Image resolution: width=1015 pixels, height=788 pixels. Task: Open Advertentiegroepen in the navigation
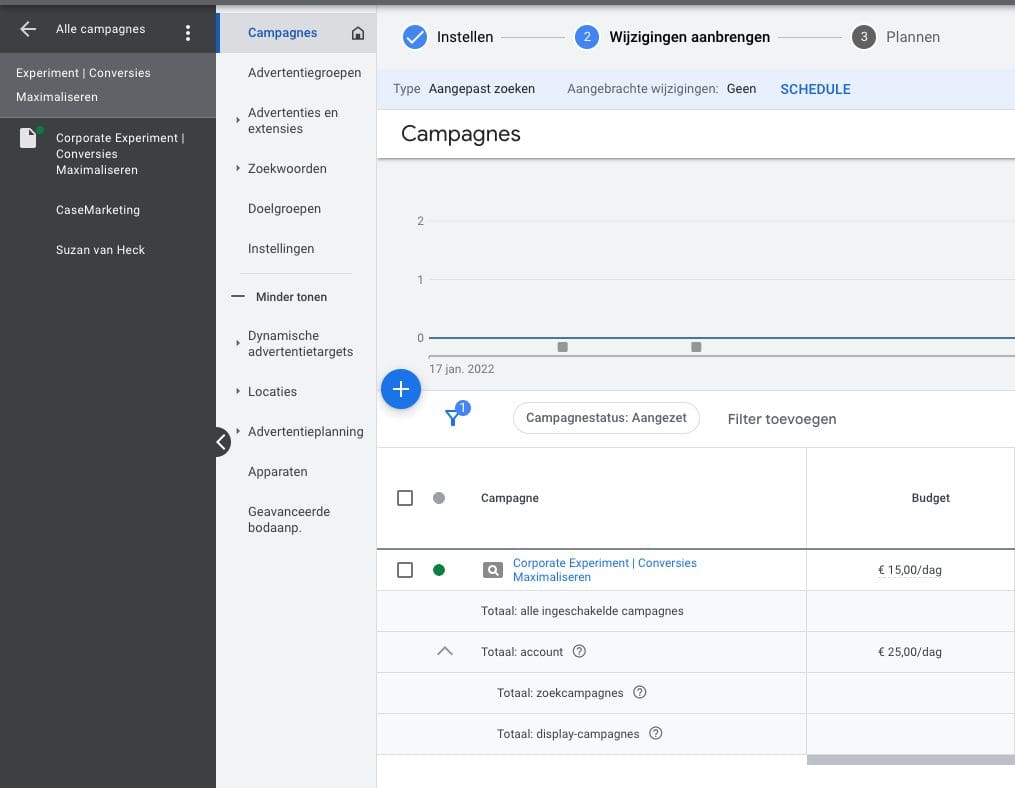coord(304,73)
